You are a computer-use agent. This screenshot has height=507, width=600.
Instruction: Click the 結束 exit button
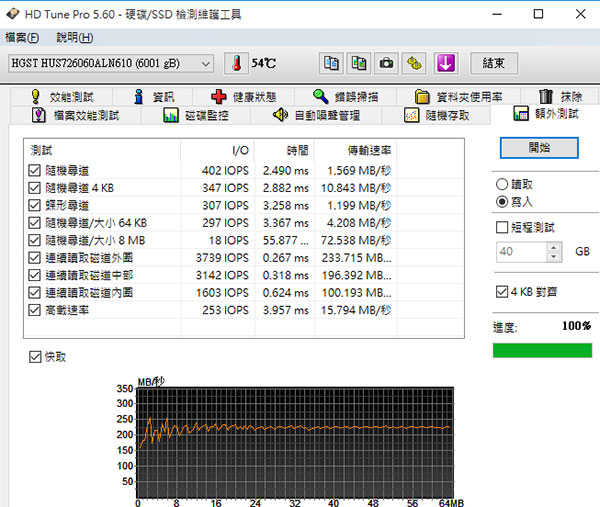click(x=493, y=63)
